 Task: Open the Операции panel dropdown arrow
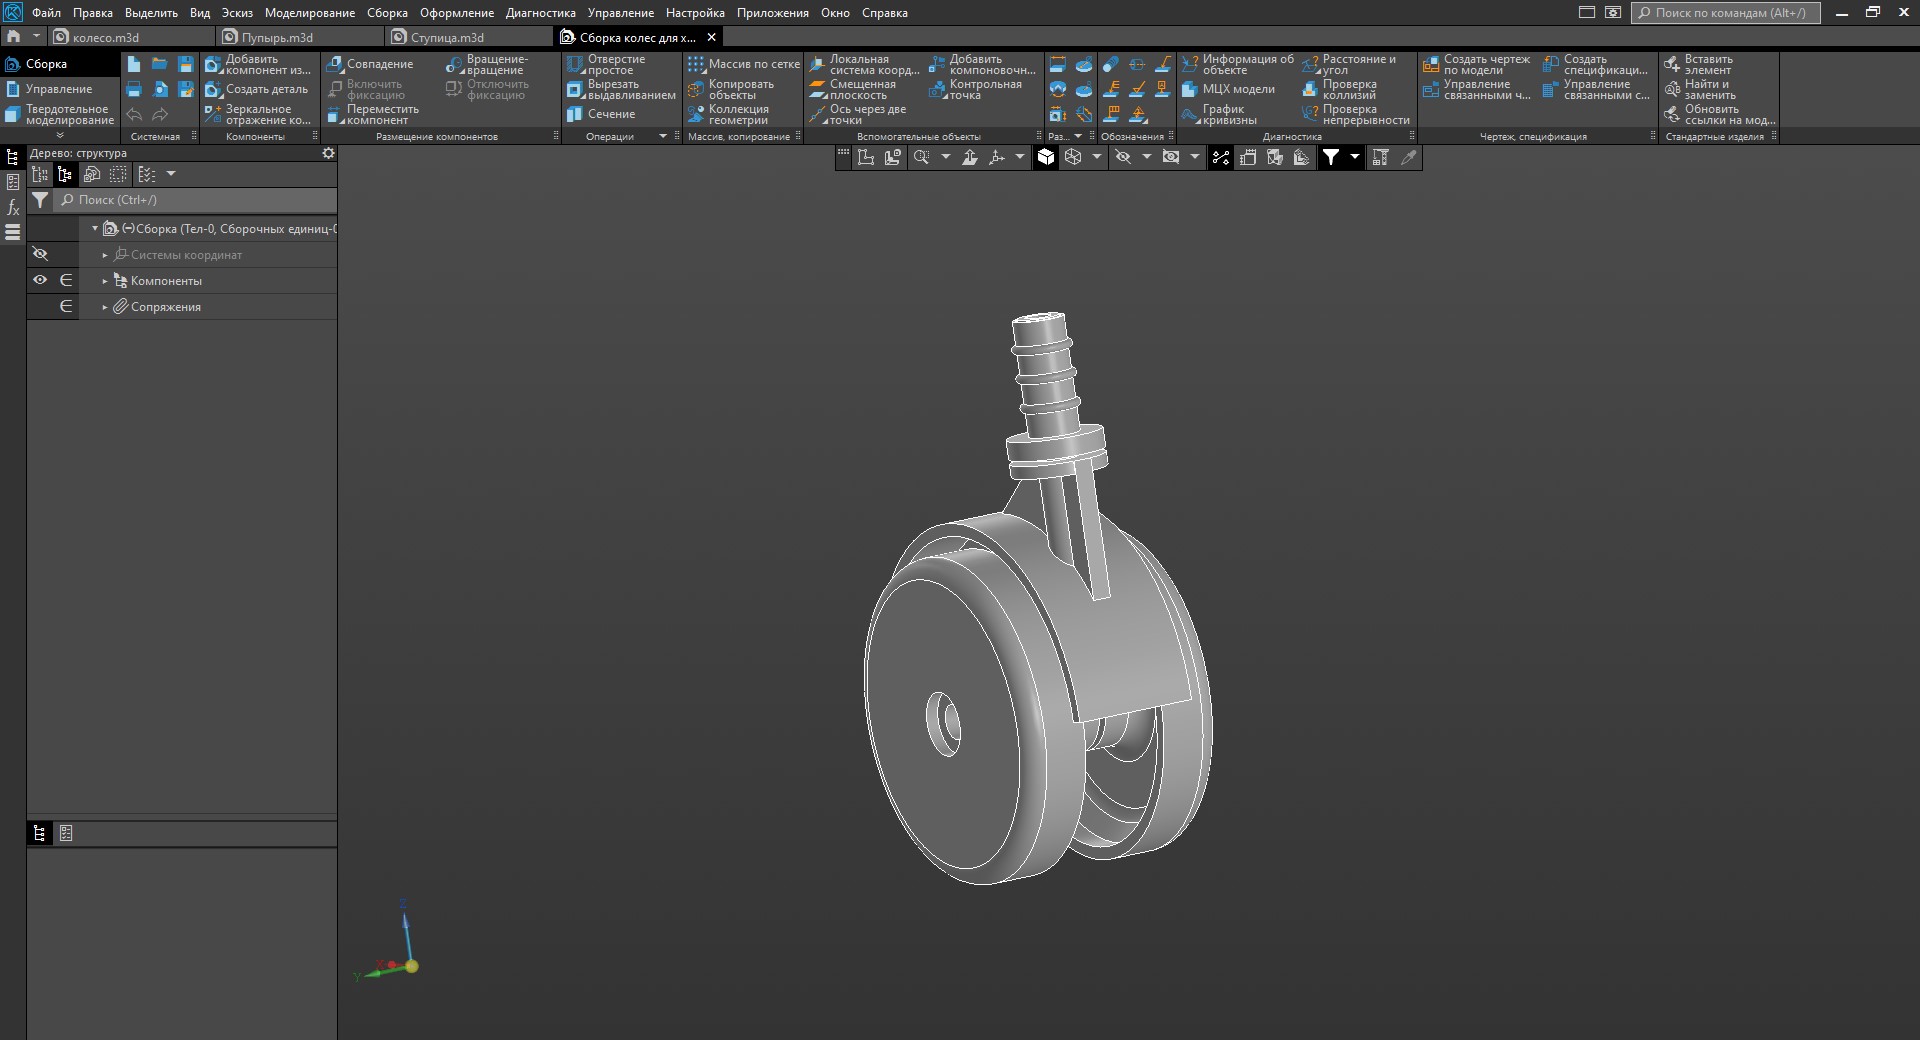(x=662, y=136)
